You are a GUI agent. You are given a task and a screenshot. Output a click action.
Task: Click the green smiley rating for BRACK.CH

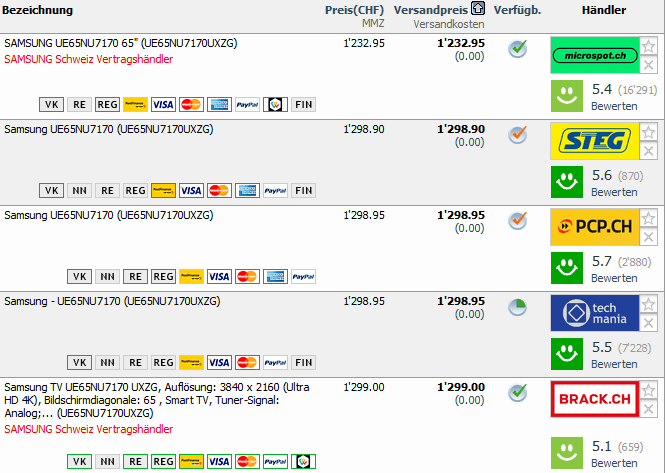pyautogui.click(x=567, y=454)
